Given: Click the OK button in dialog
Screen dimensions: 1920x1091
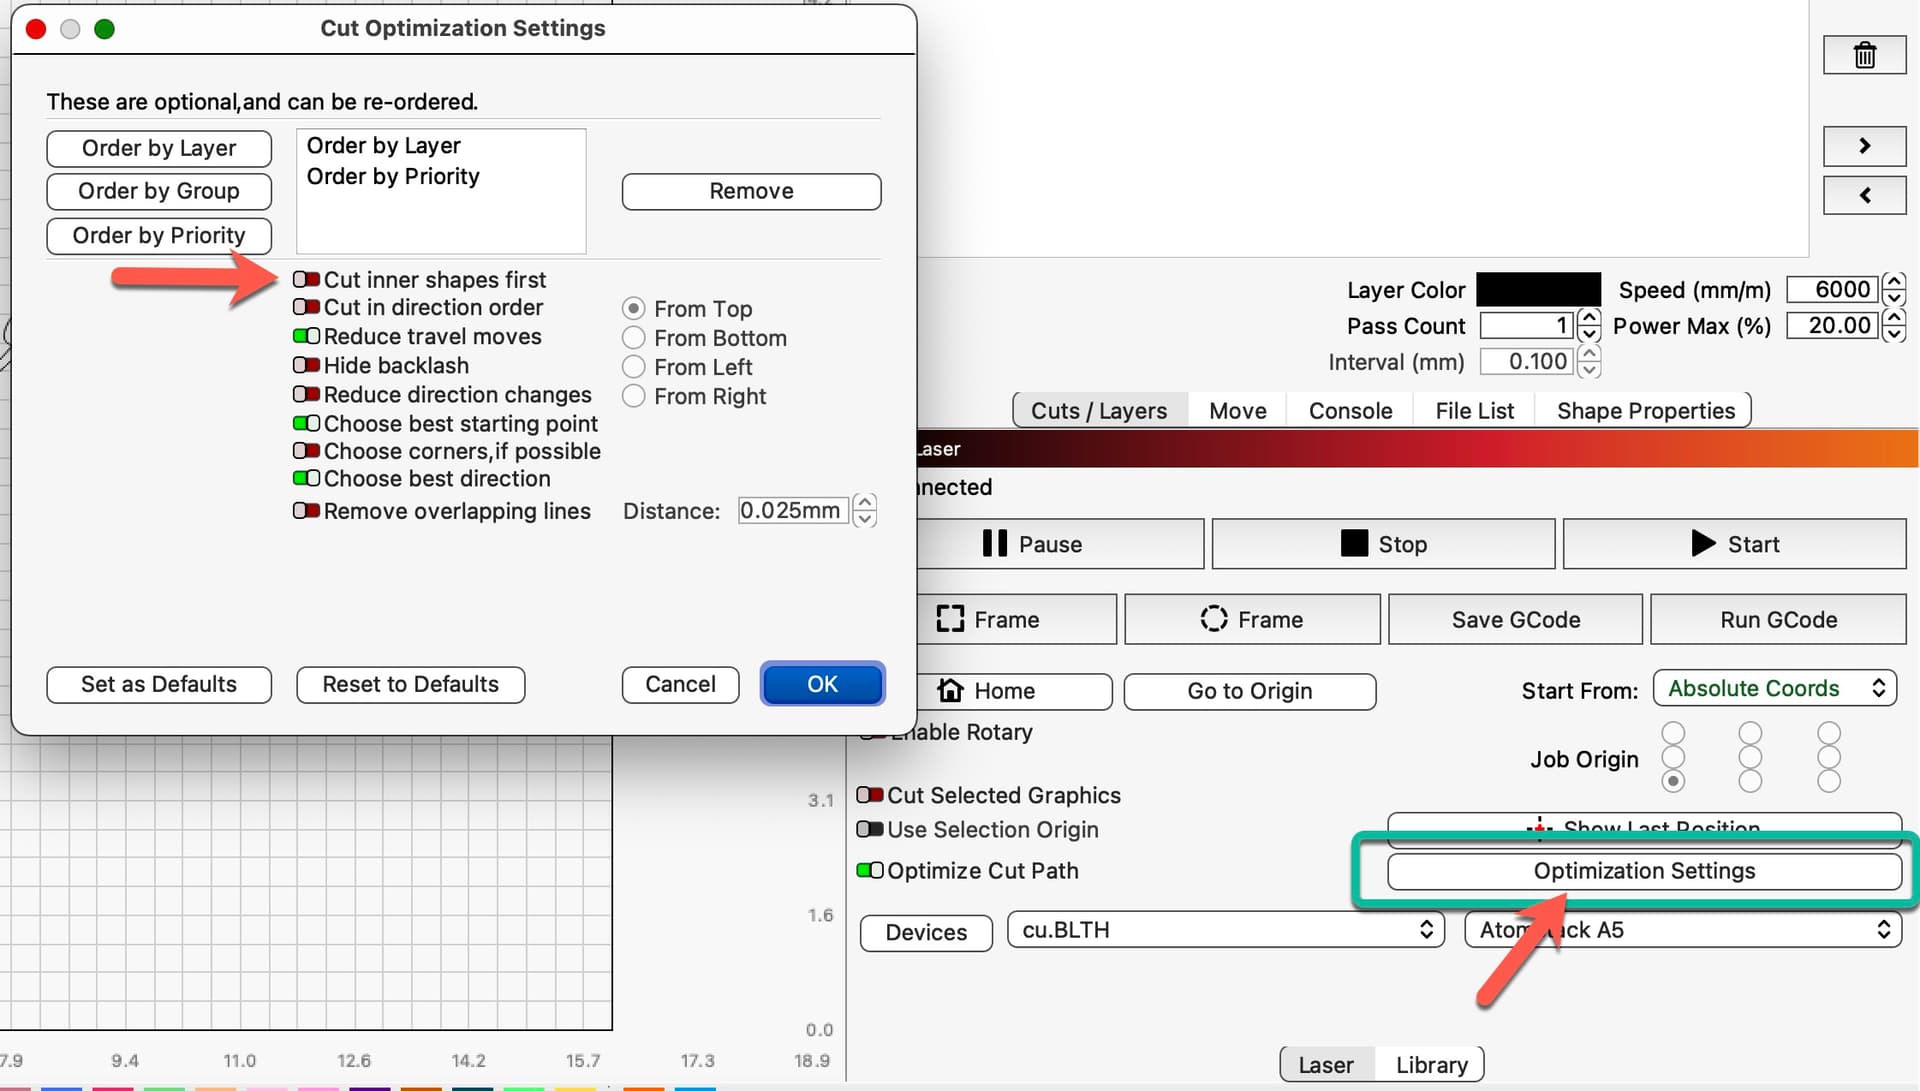Looking at the screenshot, I should pyautogui.click(x=822, y=684).
